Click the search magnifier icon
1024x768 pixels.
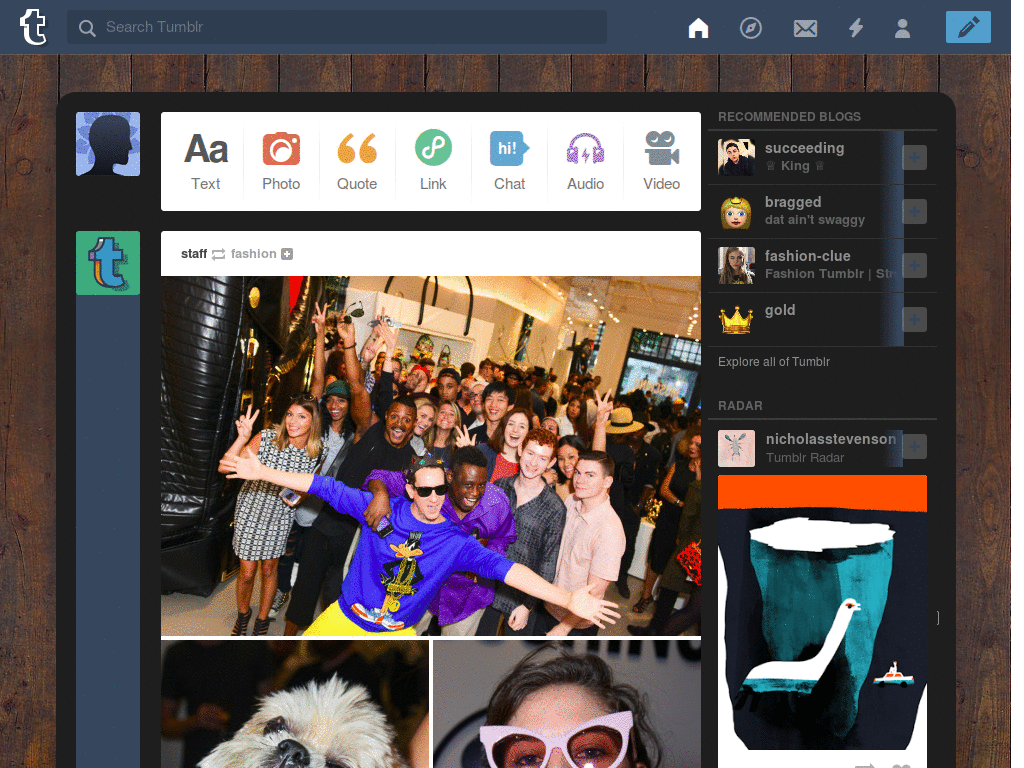pyautogui.click(x=87, y=28)
